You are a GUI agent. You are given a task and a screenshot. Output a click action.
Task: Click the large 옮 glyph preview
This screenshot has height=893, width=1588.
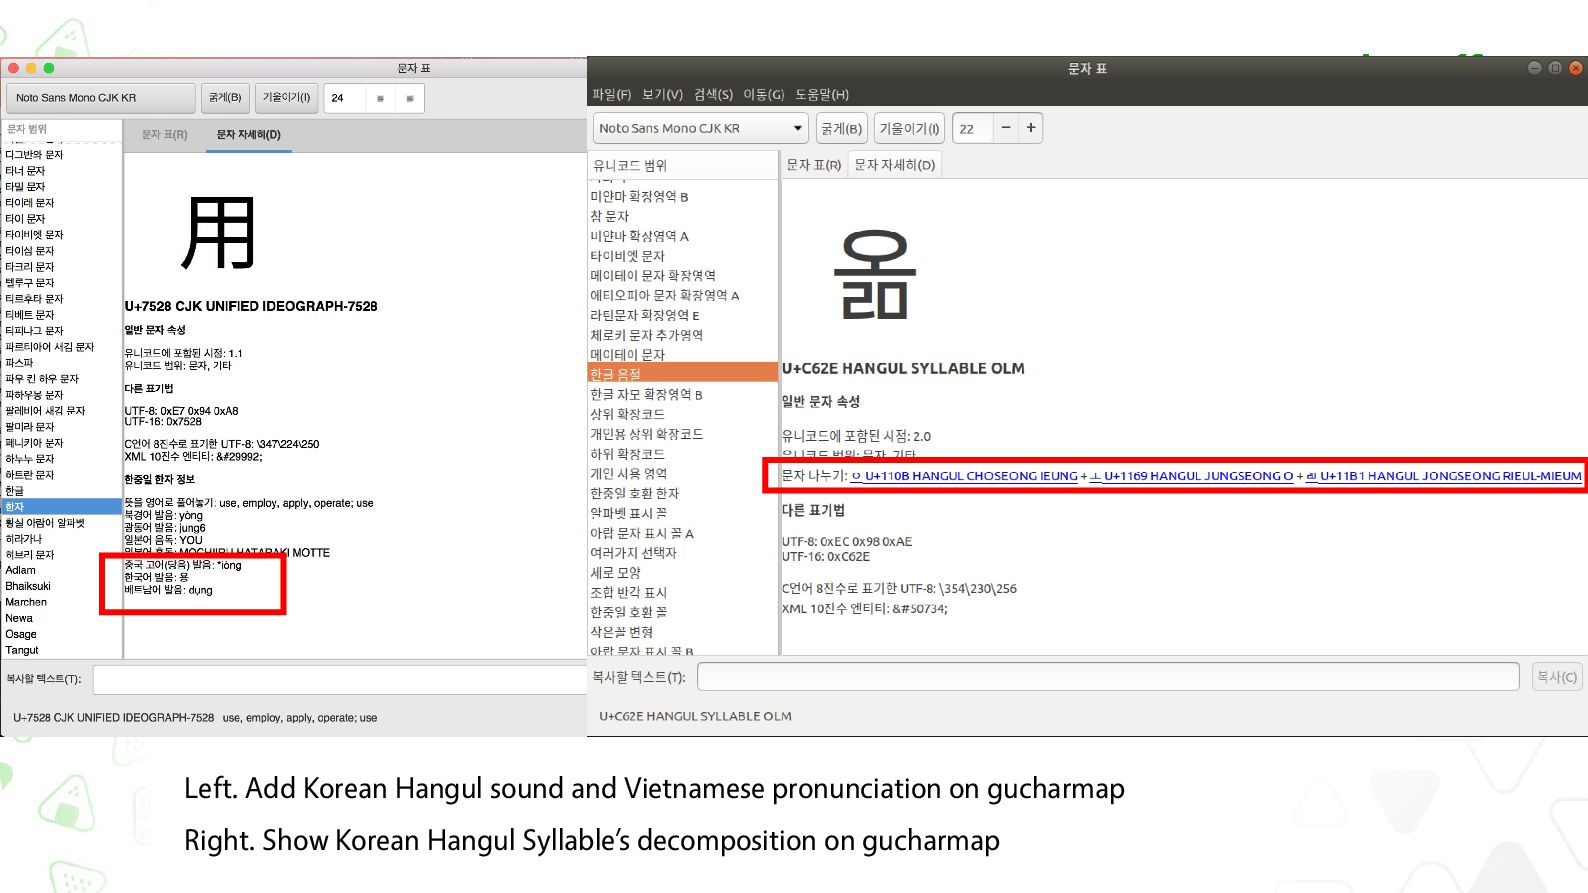coord(875,274)
